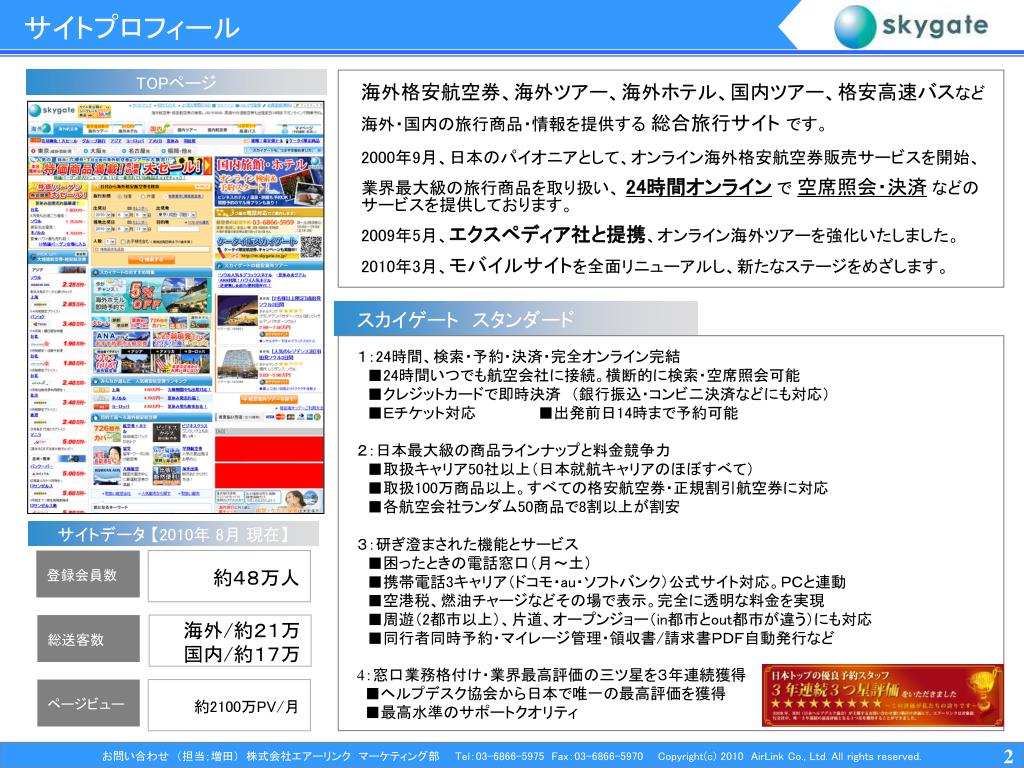Click heading 4:窓口業務格付け・業界最高評価の三ツ星
The height and width of the screenshot is (768, 1024).
click(551, 675)
